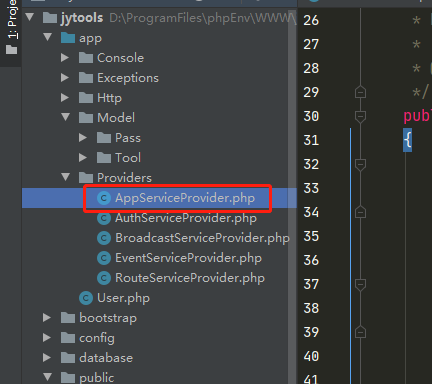Screen dimensions: 432x384
Task: Click the RouteServiceProvider.php class icon
Action: [x=104, y=278]
